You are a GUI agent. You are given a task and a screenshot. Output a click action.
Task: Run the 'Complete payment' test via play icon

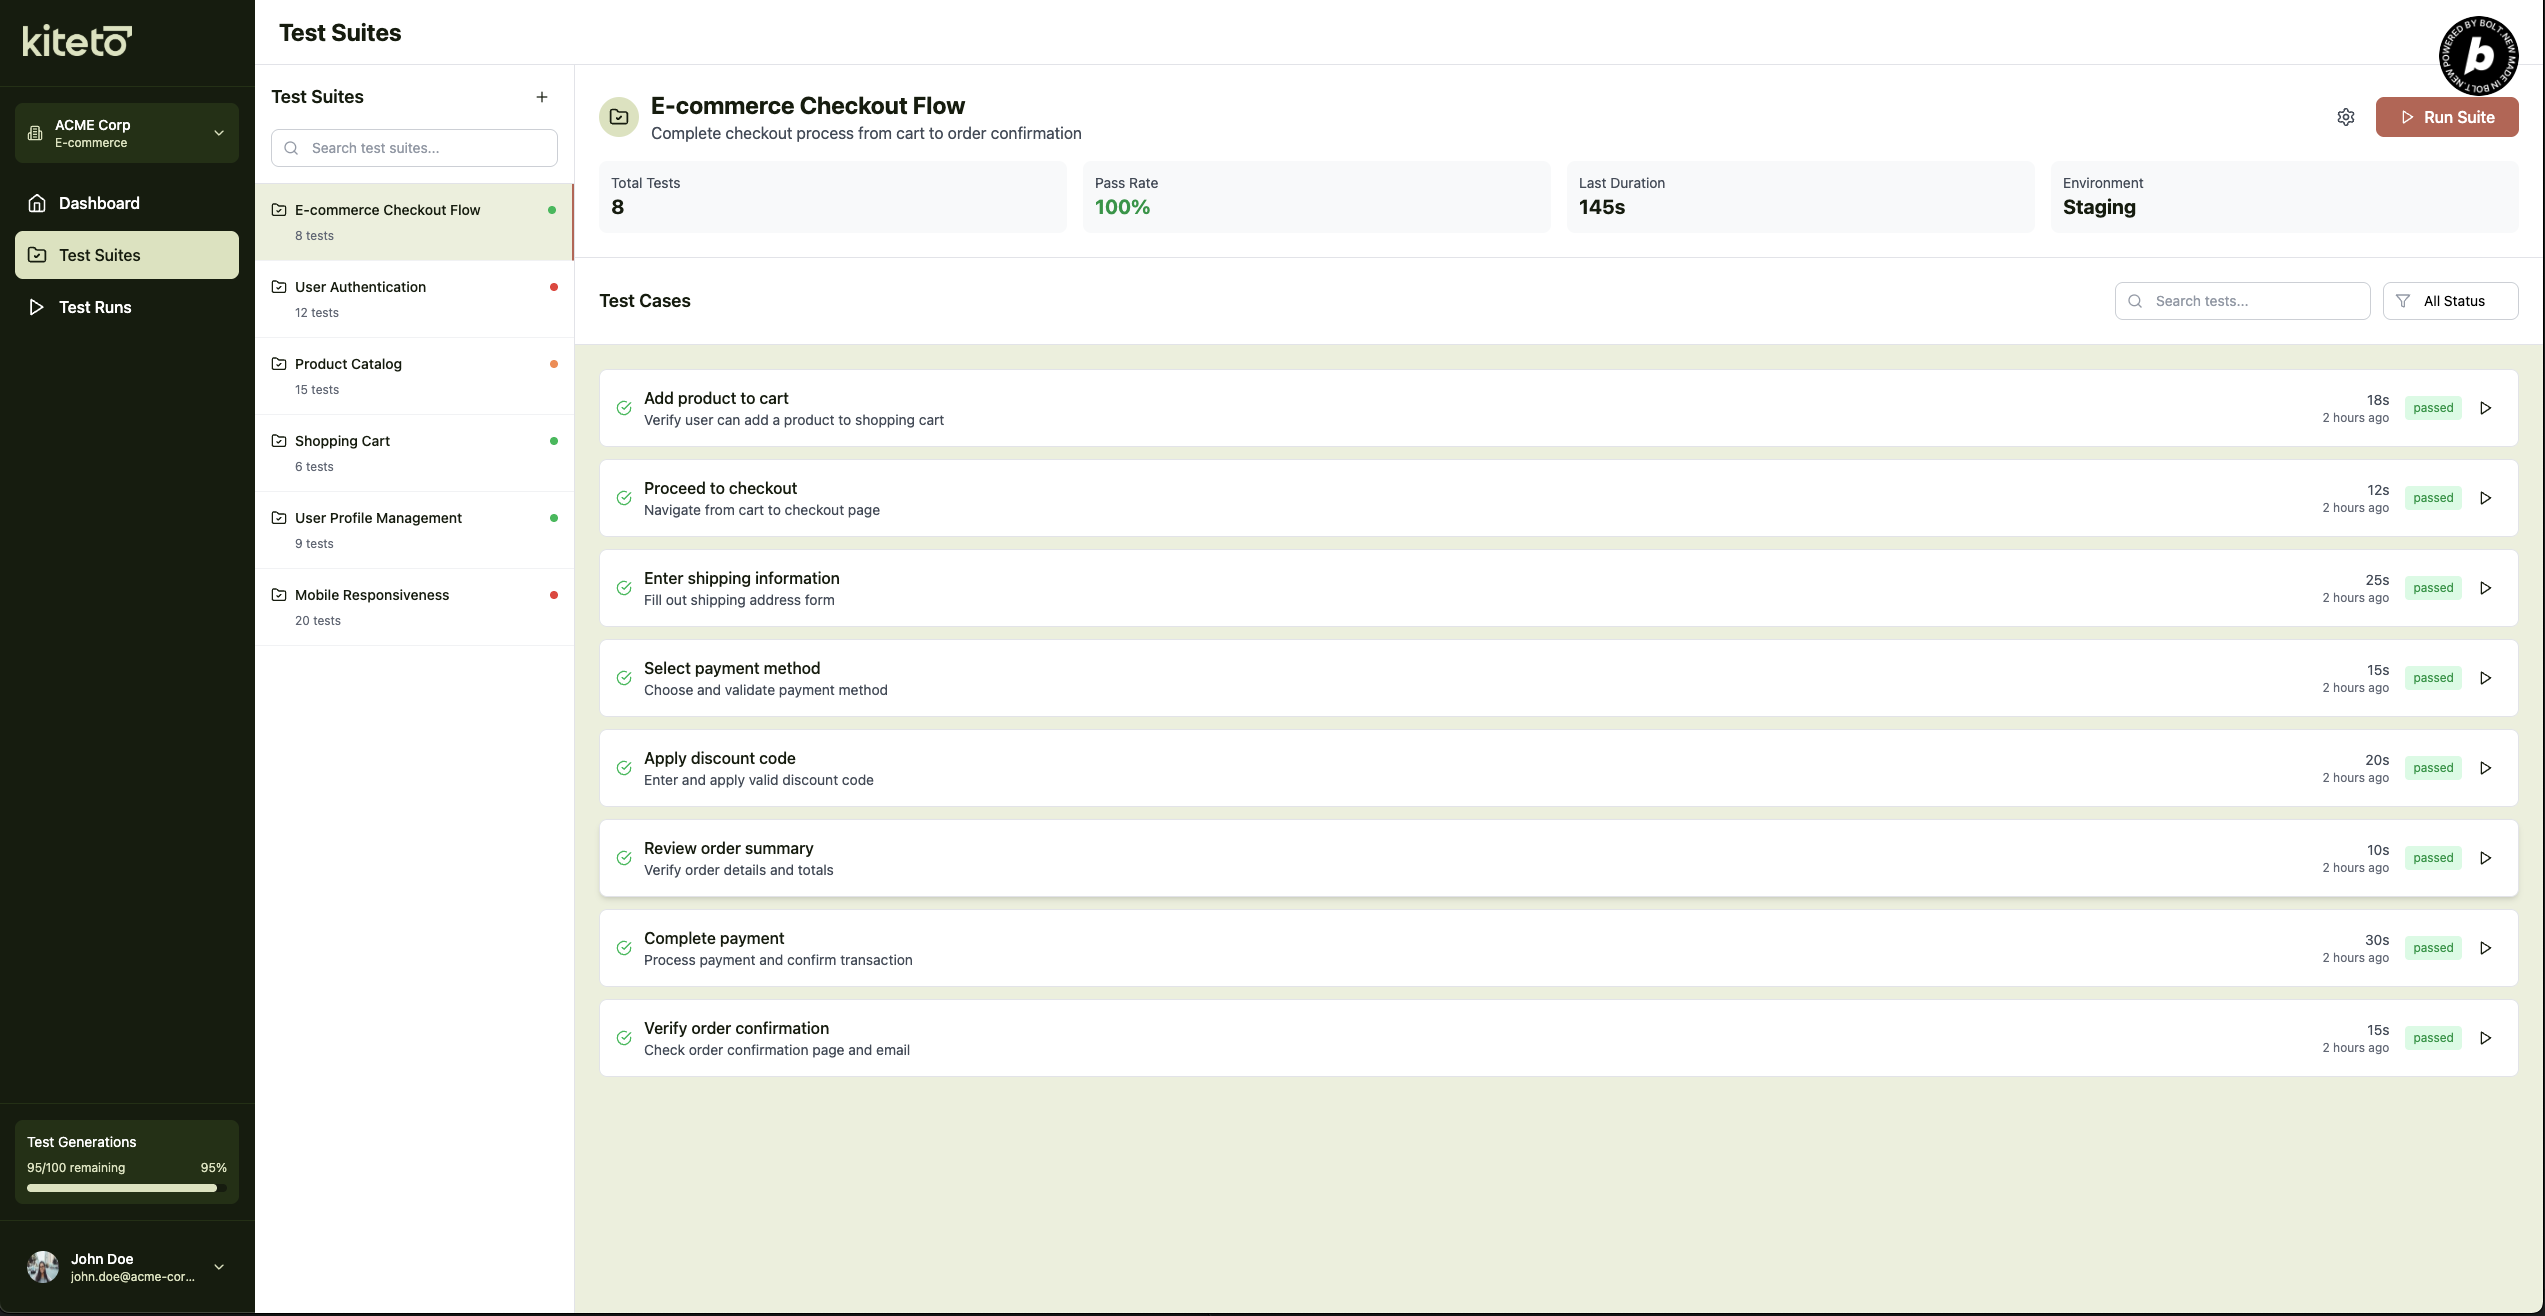click(2485, 948)
